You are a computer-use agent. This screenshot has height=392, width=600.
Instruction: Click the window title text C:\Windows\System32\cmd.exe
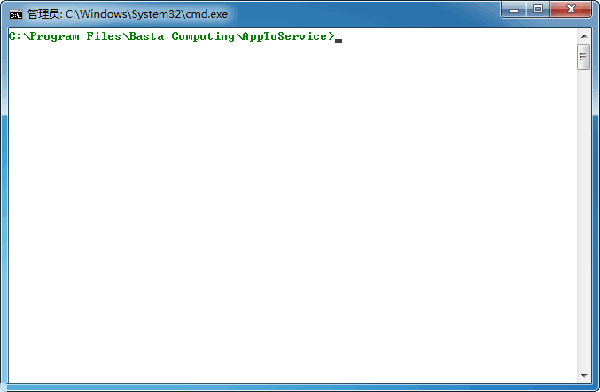(147, 14)
